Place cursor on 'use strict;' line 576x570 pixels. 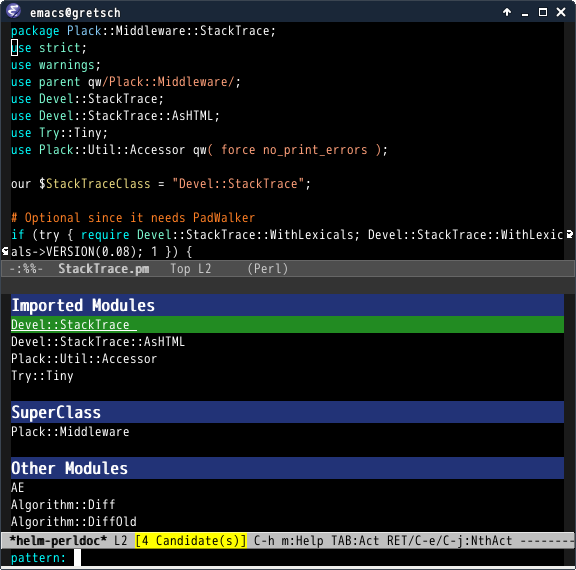[x=49, y=48]
